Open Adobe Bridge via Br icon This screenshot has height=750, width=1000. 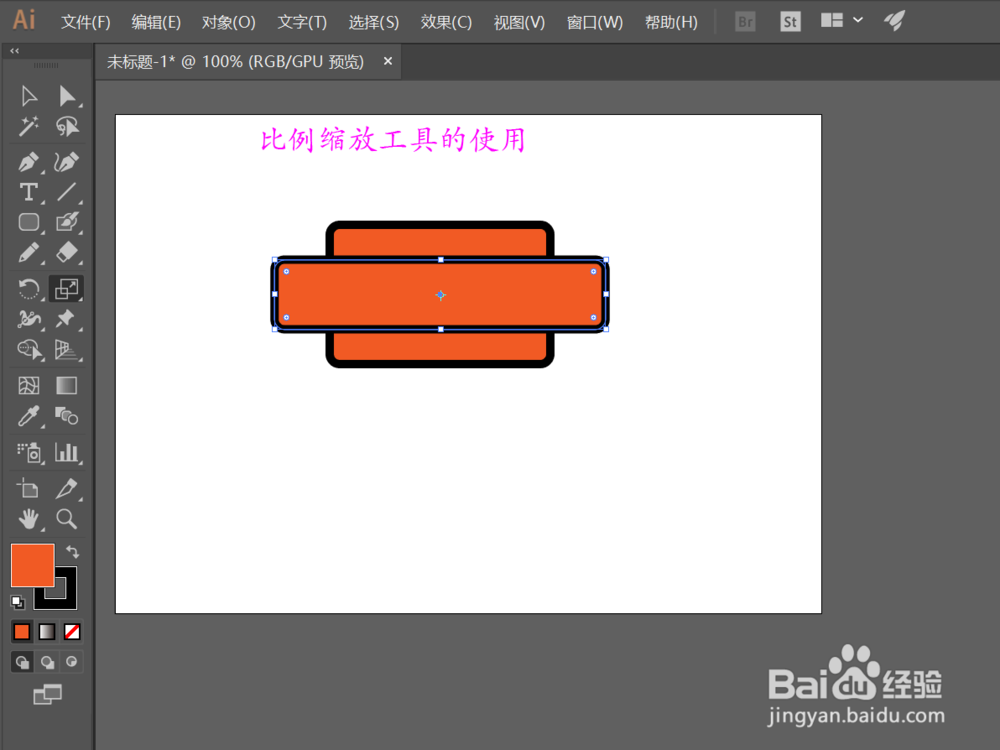745,22
